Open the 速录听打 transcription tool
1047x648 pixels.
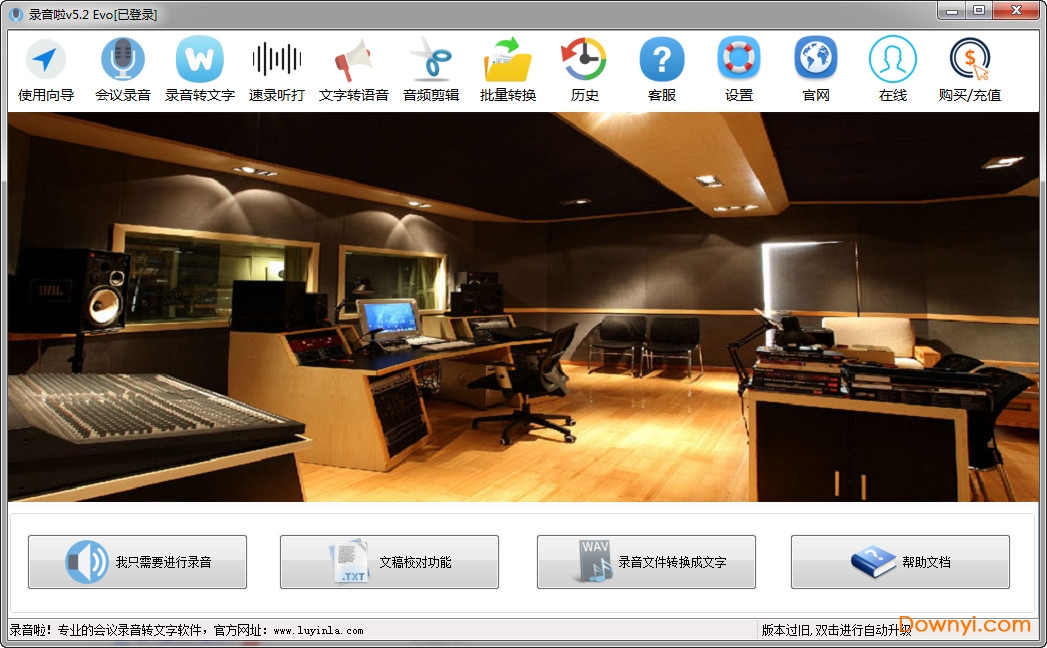(x=276, y=68)
